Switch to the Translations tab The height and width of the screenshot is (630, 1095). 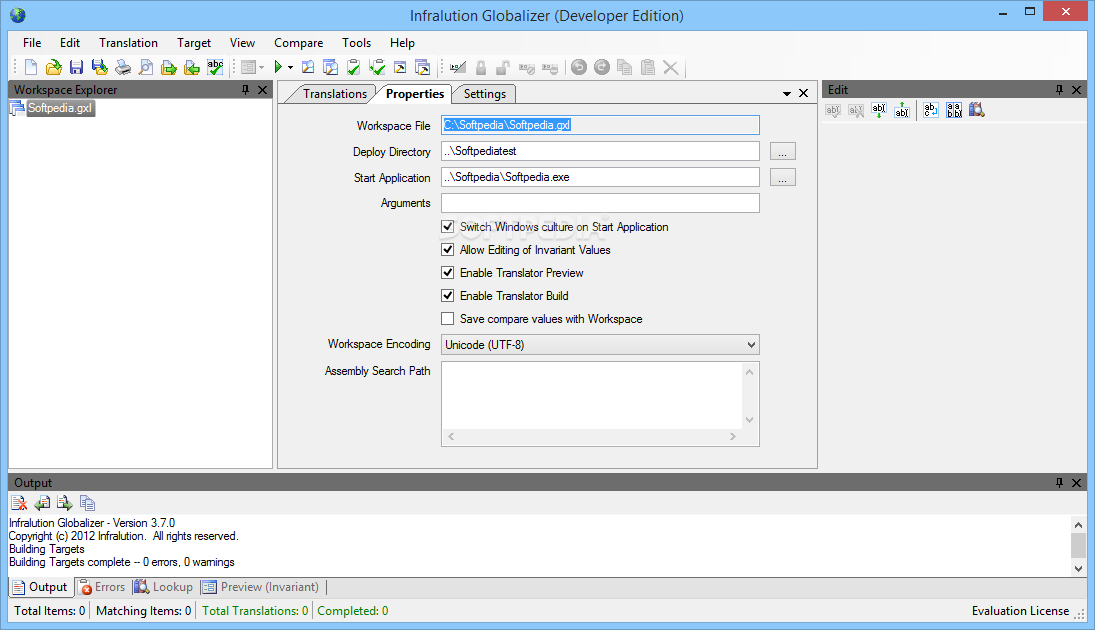pyautogui.click(x=335, y=94)
